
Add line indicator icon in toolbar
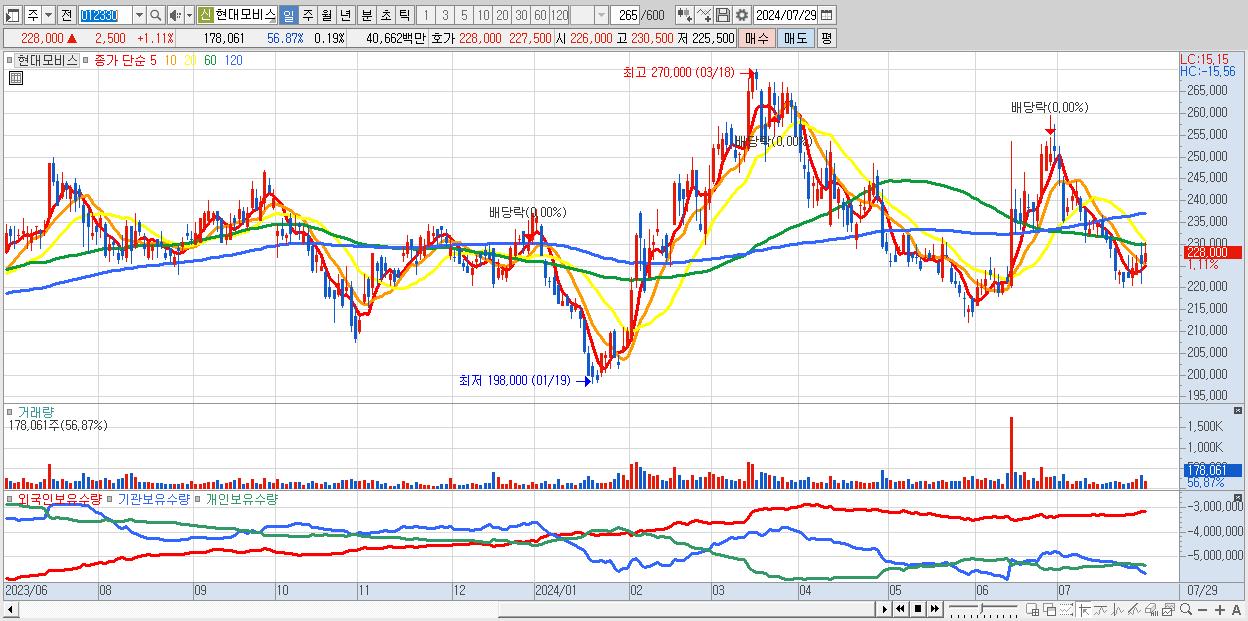point(704,15)
